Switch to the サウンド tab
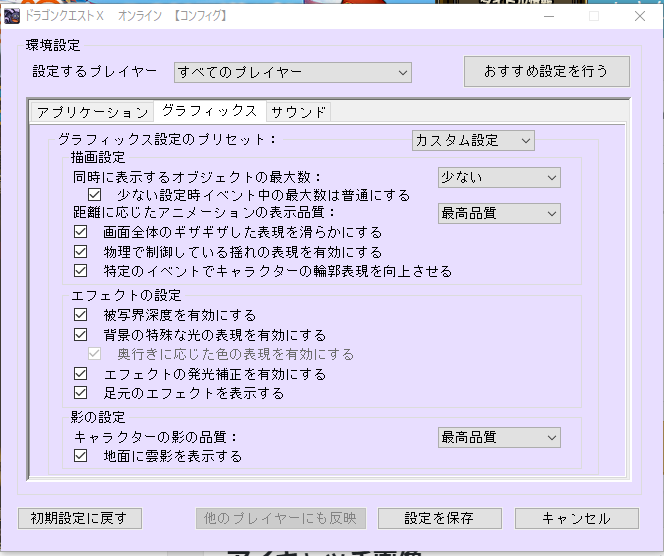Screen dimensions: 664x556 [x=298, y=112]
